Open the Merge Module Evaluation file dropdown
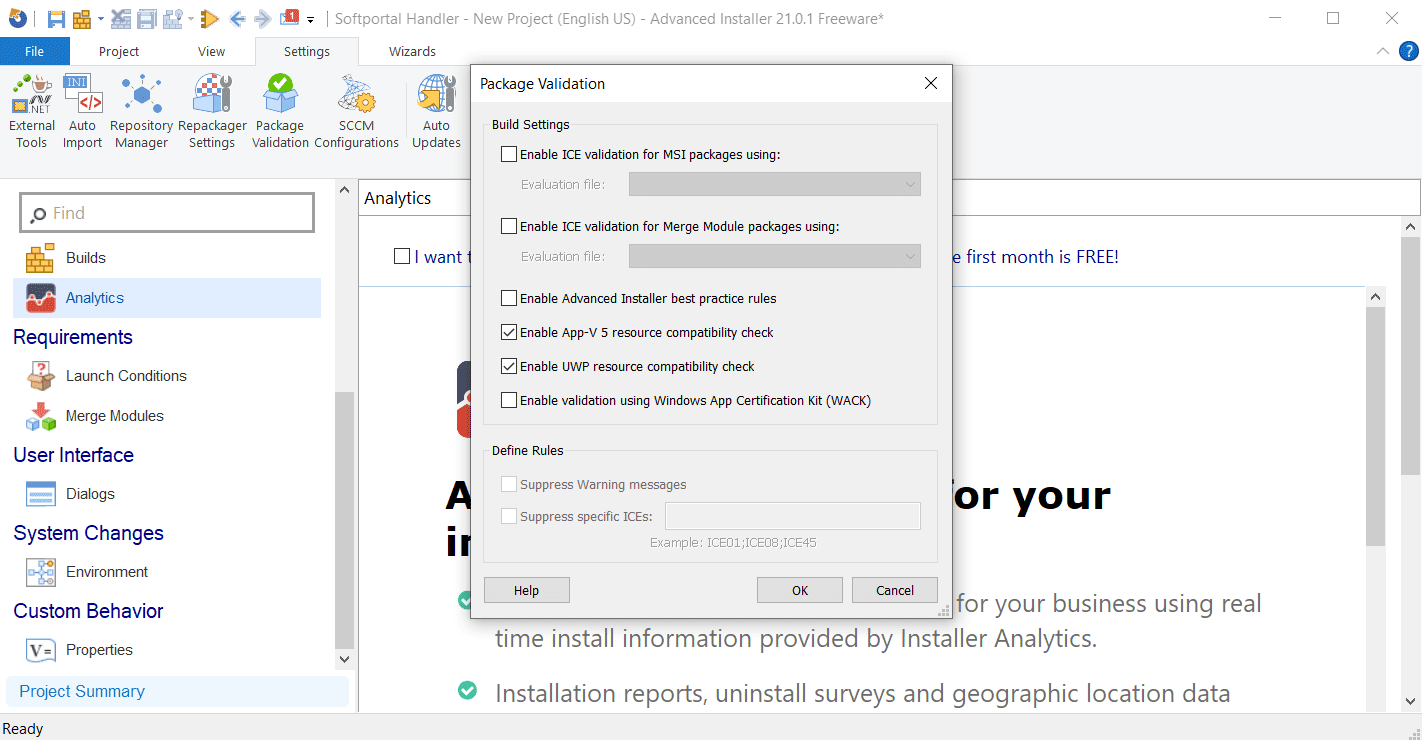1422x740 pixels. coord(774,256)
